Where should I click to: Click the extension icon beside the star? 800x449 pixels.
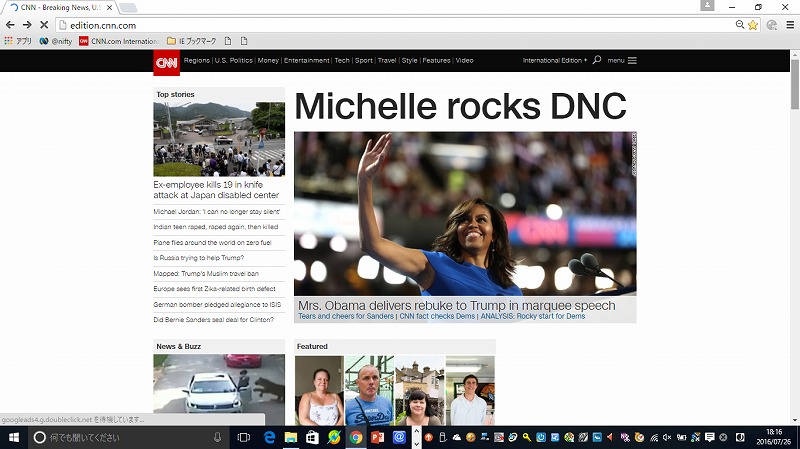click(x=771, y=24)
